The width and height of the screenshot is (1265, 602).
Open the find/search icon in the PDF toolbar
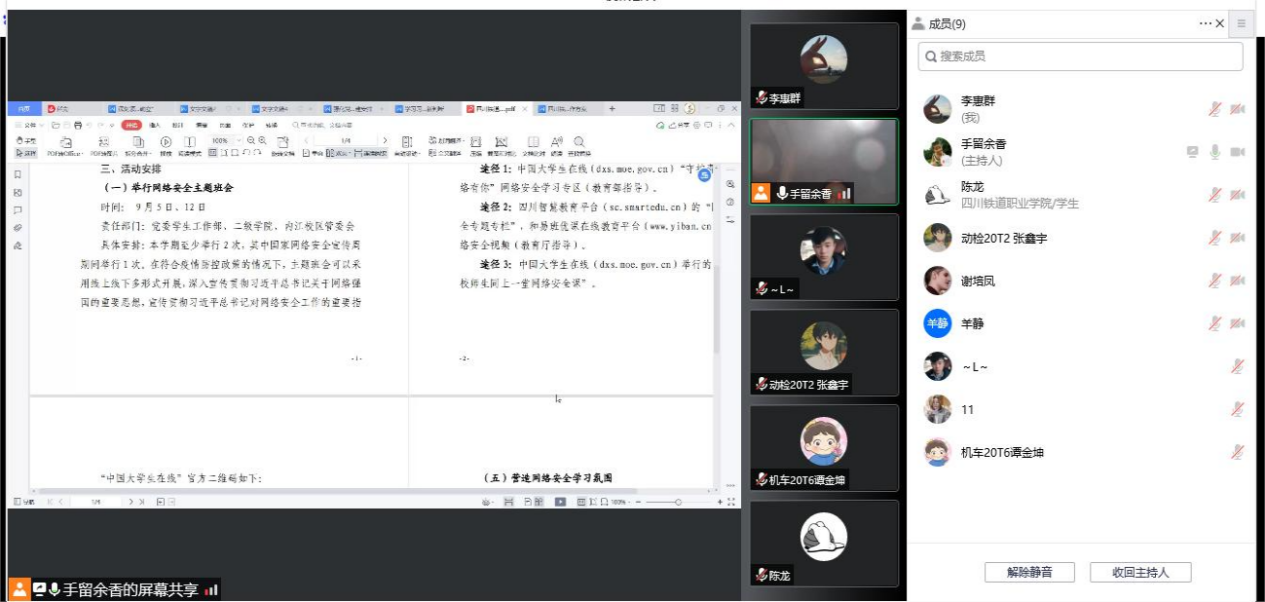pyautogui.click(x=578, y=141)
